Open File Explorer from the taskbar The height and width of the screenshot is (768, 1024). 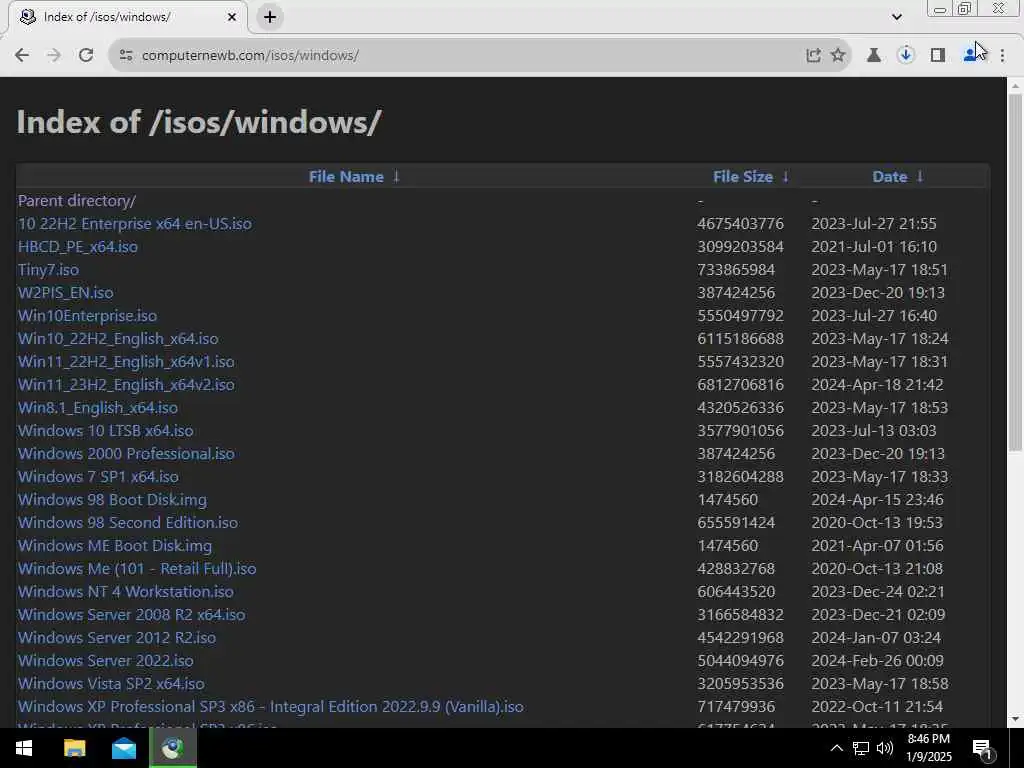pos(74,748)
